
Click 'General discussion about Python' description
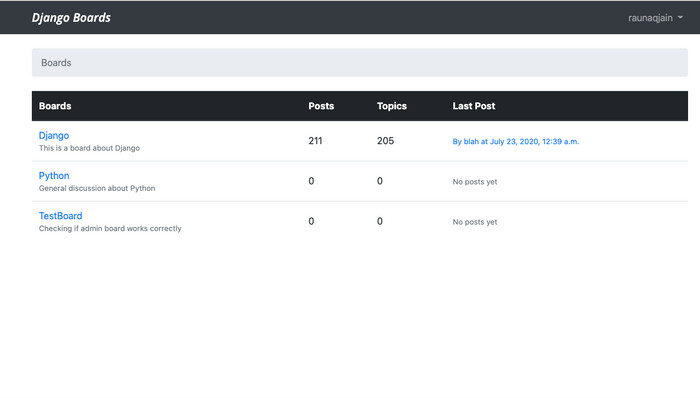97,188
